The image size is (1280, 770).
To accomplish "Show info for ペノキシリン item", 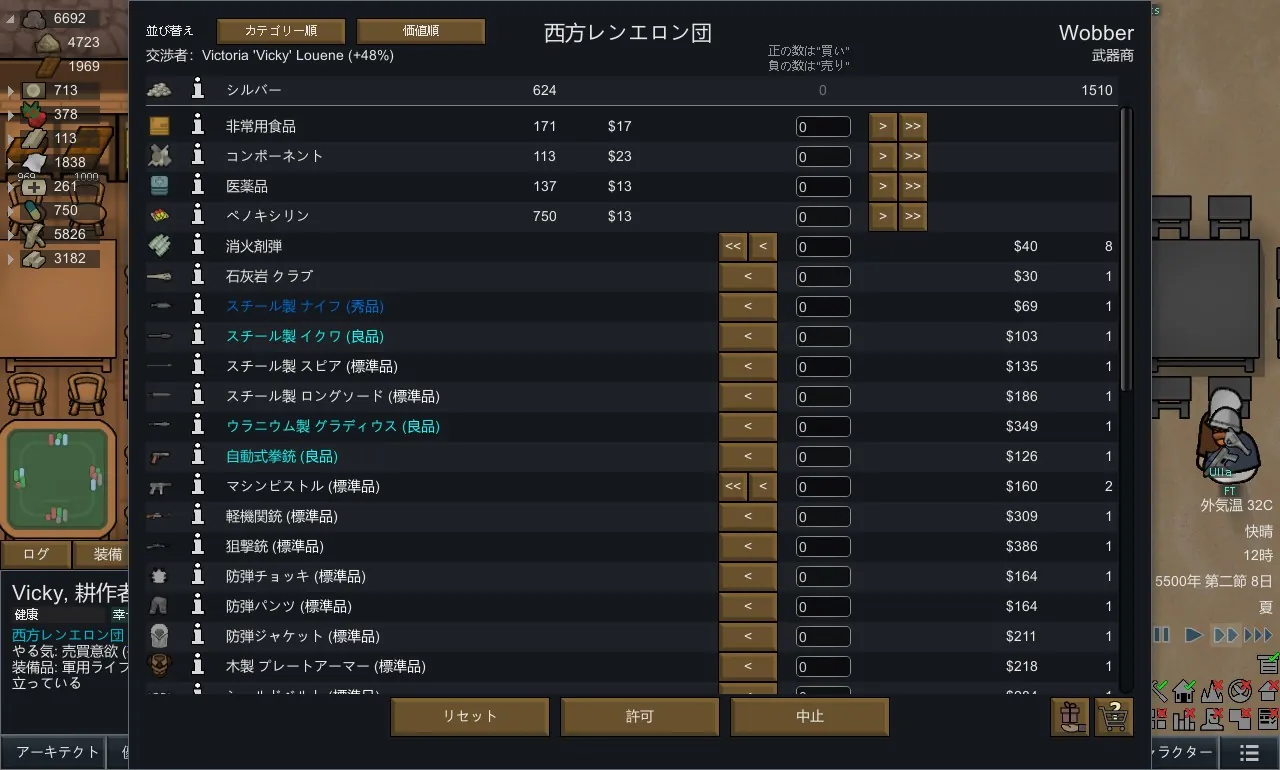I will pyautogui.click(x=198, y=216).
